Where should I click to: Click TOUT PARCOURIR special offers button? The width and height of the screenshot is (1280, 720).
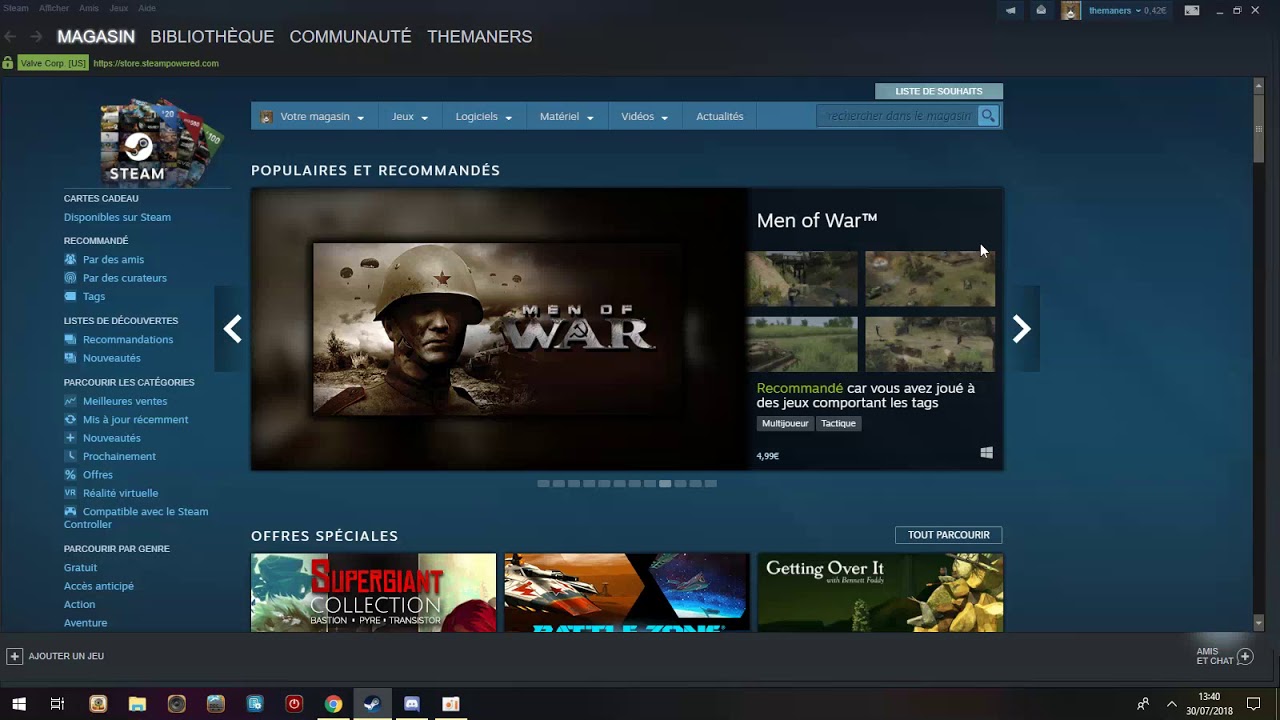pos(948,535)
